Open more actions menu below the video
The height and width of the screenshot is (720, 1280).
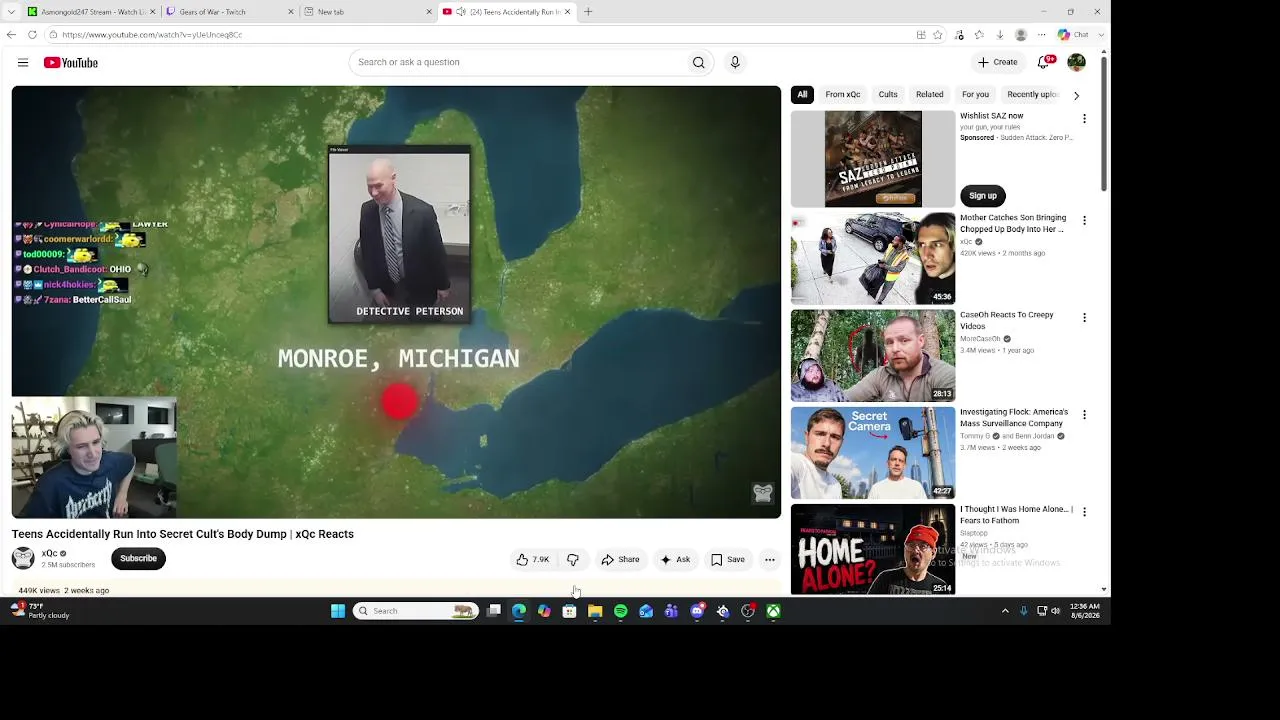(769, 560)
